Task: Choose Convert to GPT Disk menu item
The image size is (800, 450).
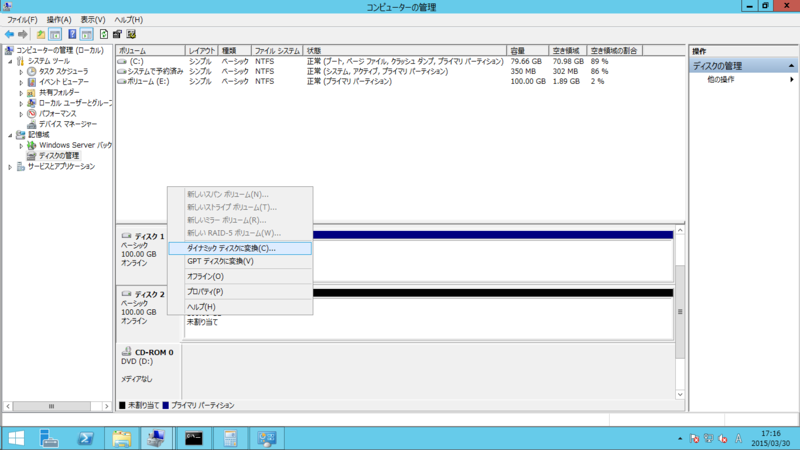Action: pyautogui.click(x=220, y=261)
